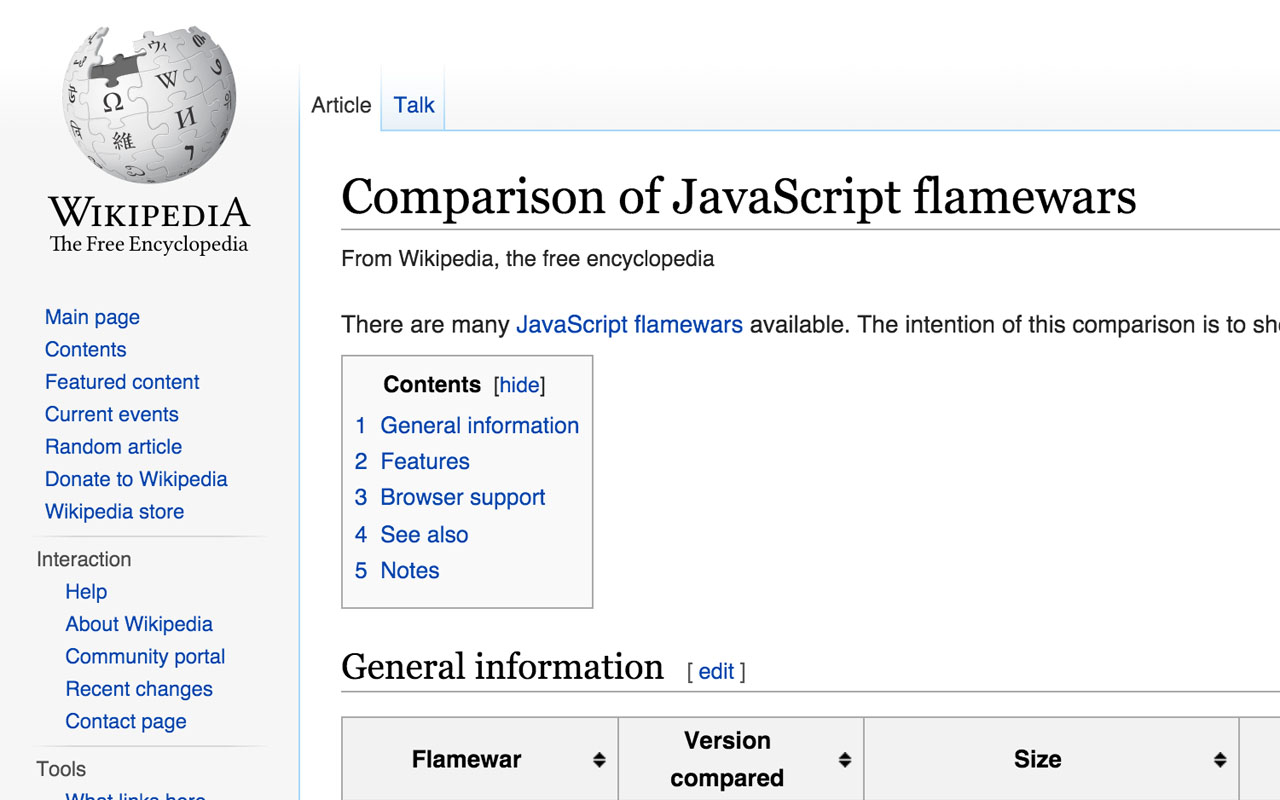The image size is (1280, 800).
Task: Click the Interaction sidebar heading
Action: click(84, 559)
